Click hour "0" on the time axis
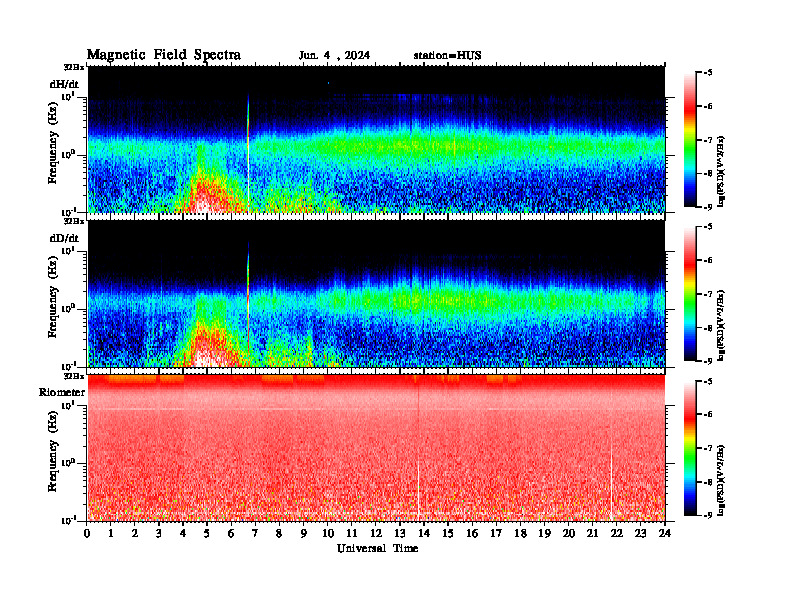Screen dimensions: 792x612 coord(87,533)
